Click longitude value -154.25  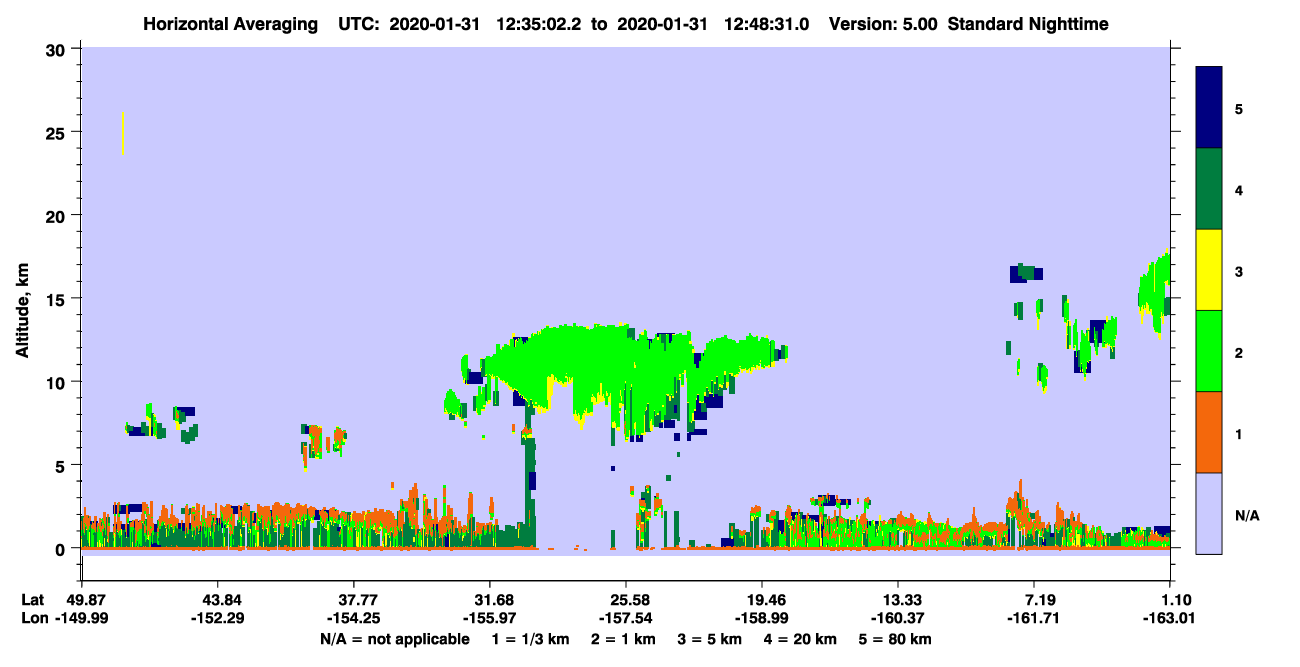click(x=354, y=618)
